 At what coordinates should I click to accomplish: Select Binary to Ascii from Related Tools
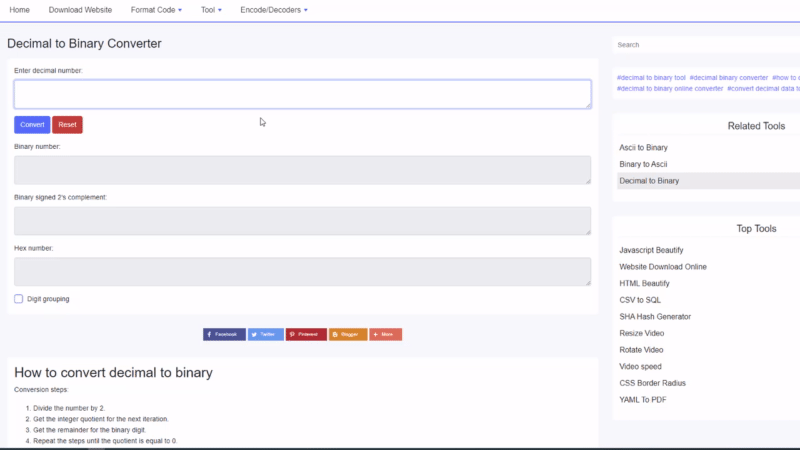(x=643, y=164)
